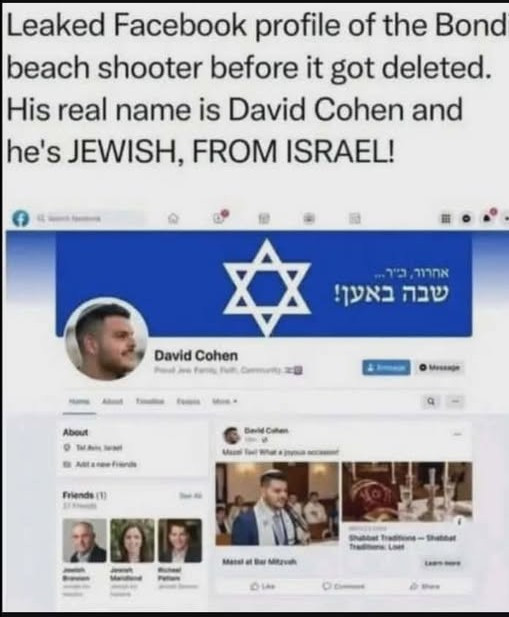Click the Search Facebook input field
This screenshot has height=617, width=509.
[89, 218]
